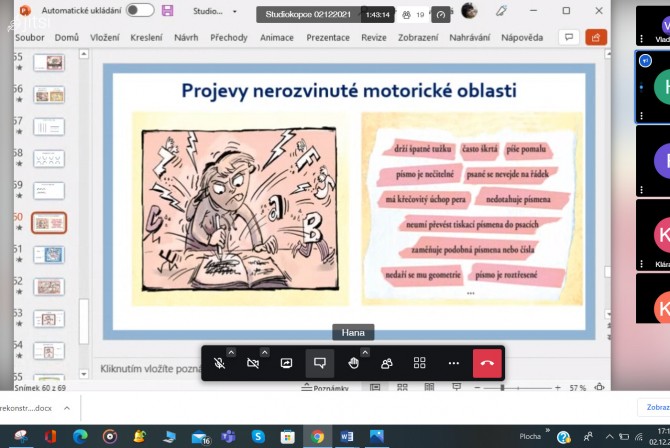
Task: Switch to Normal view icon in status bar
Action: click(375, 387)
